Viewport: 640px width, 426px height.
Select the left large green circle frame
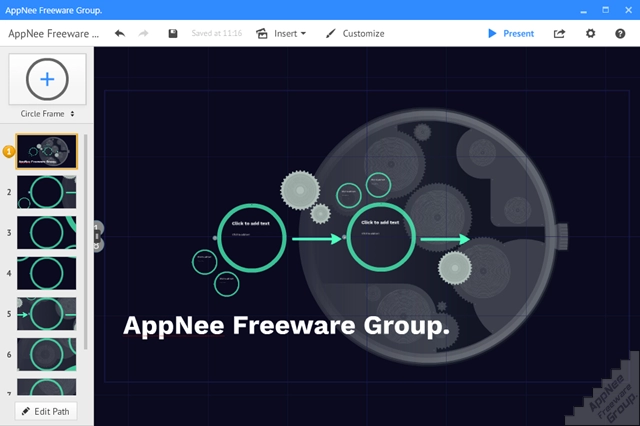pos(251,237)
